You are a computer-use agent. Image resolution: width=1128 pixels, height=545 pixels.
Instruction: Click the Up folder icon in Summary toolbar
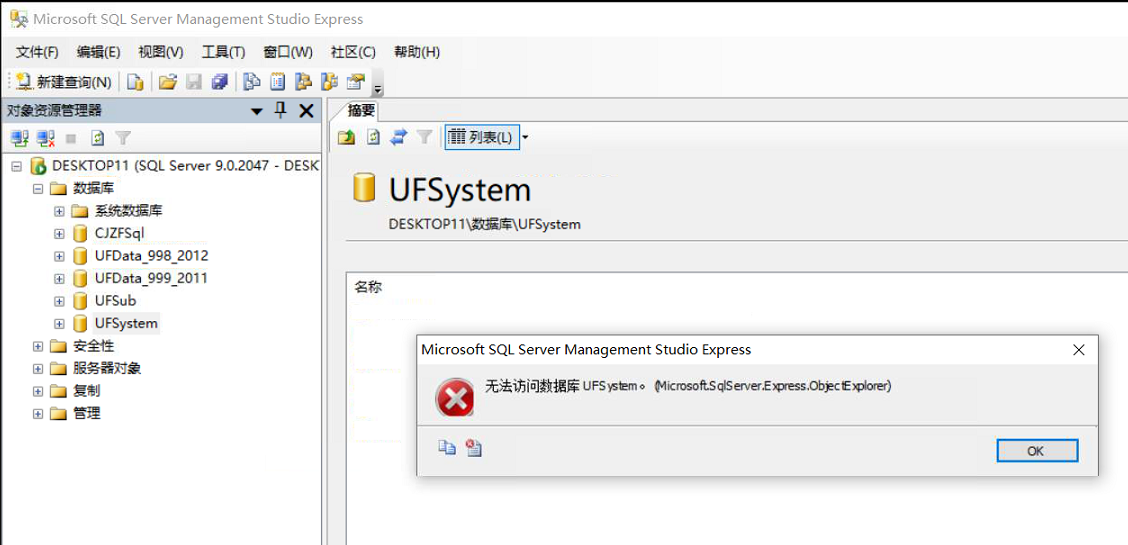click(347, 137)
